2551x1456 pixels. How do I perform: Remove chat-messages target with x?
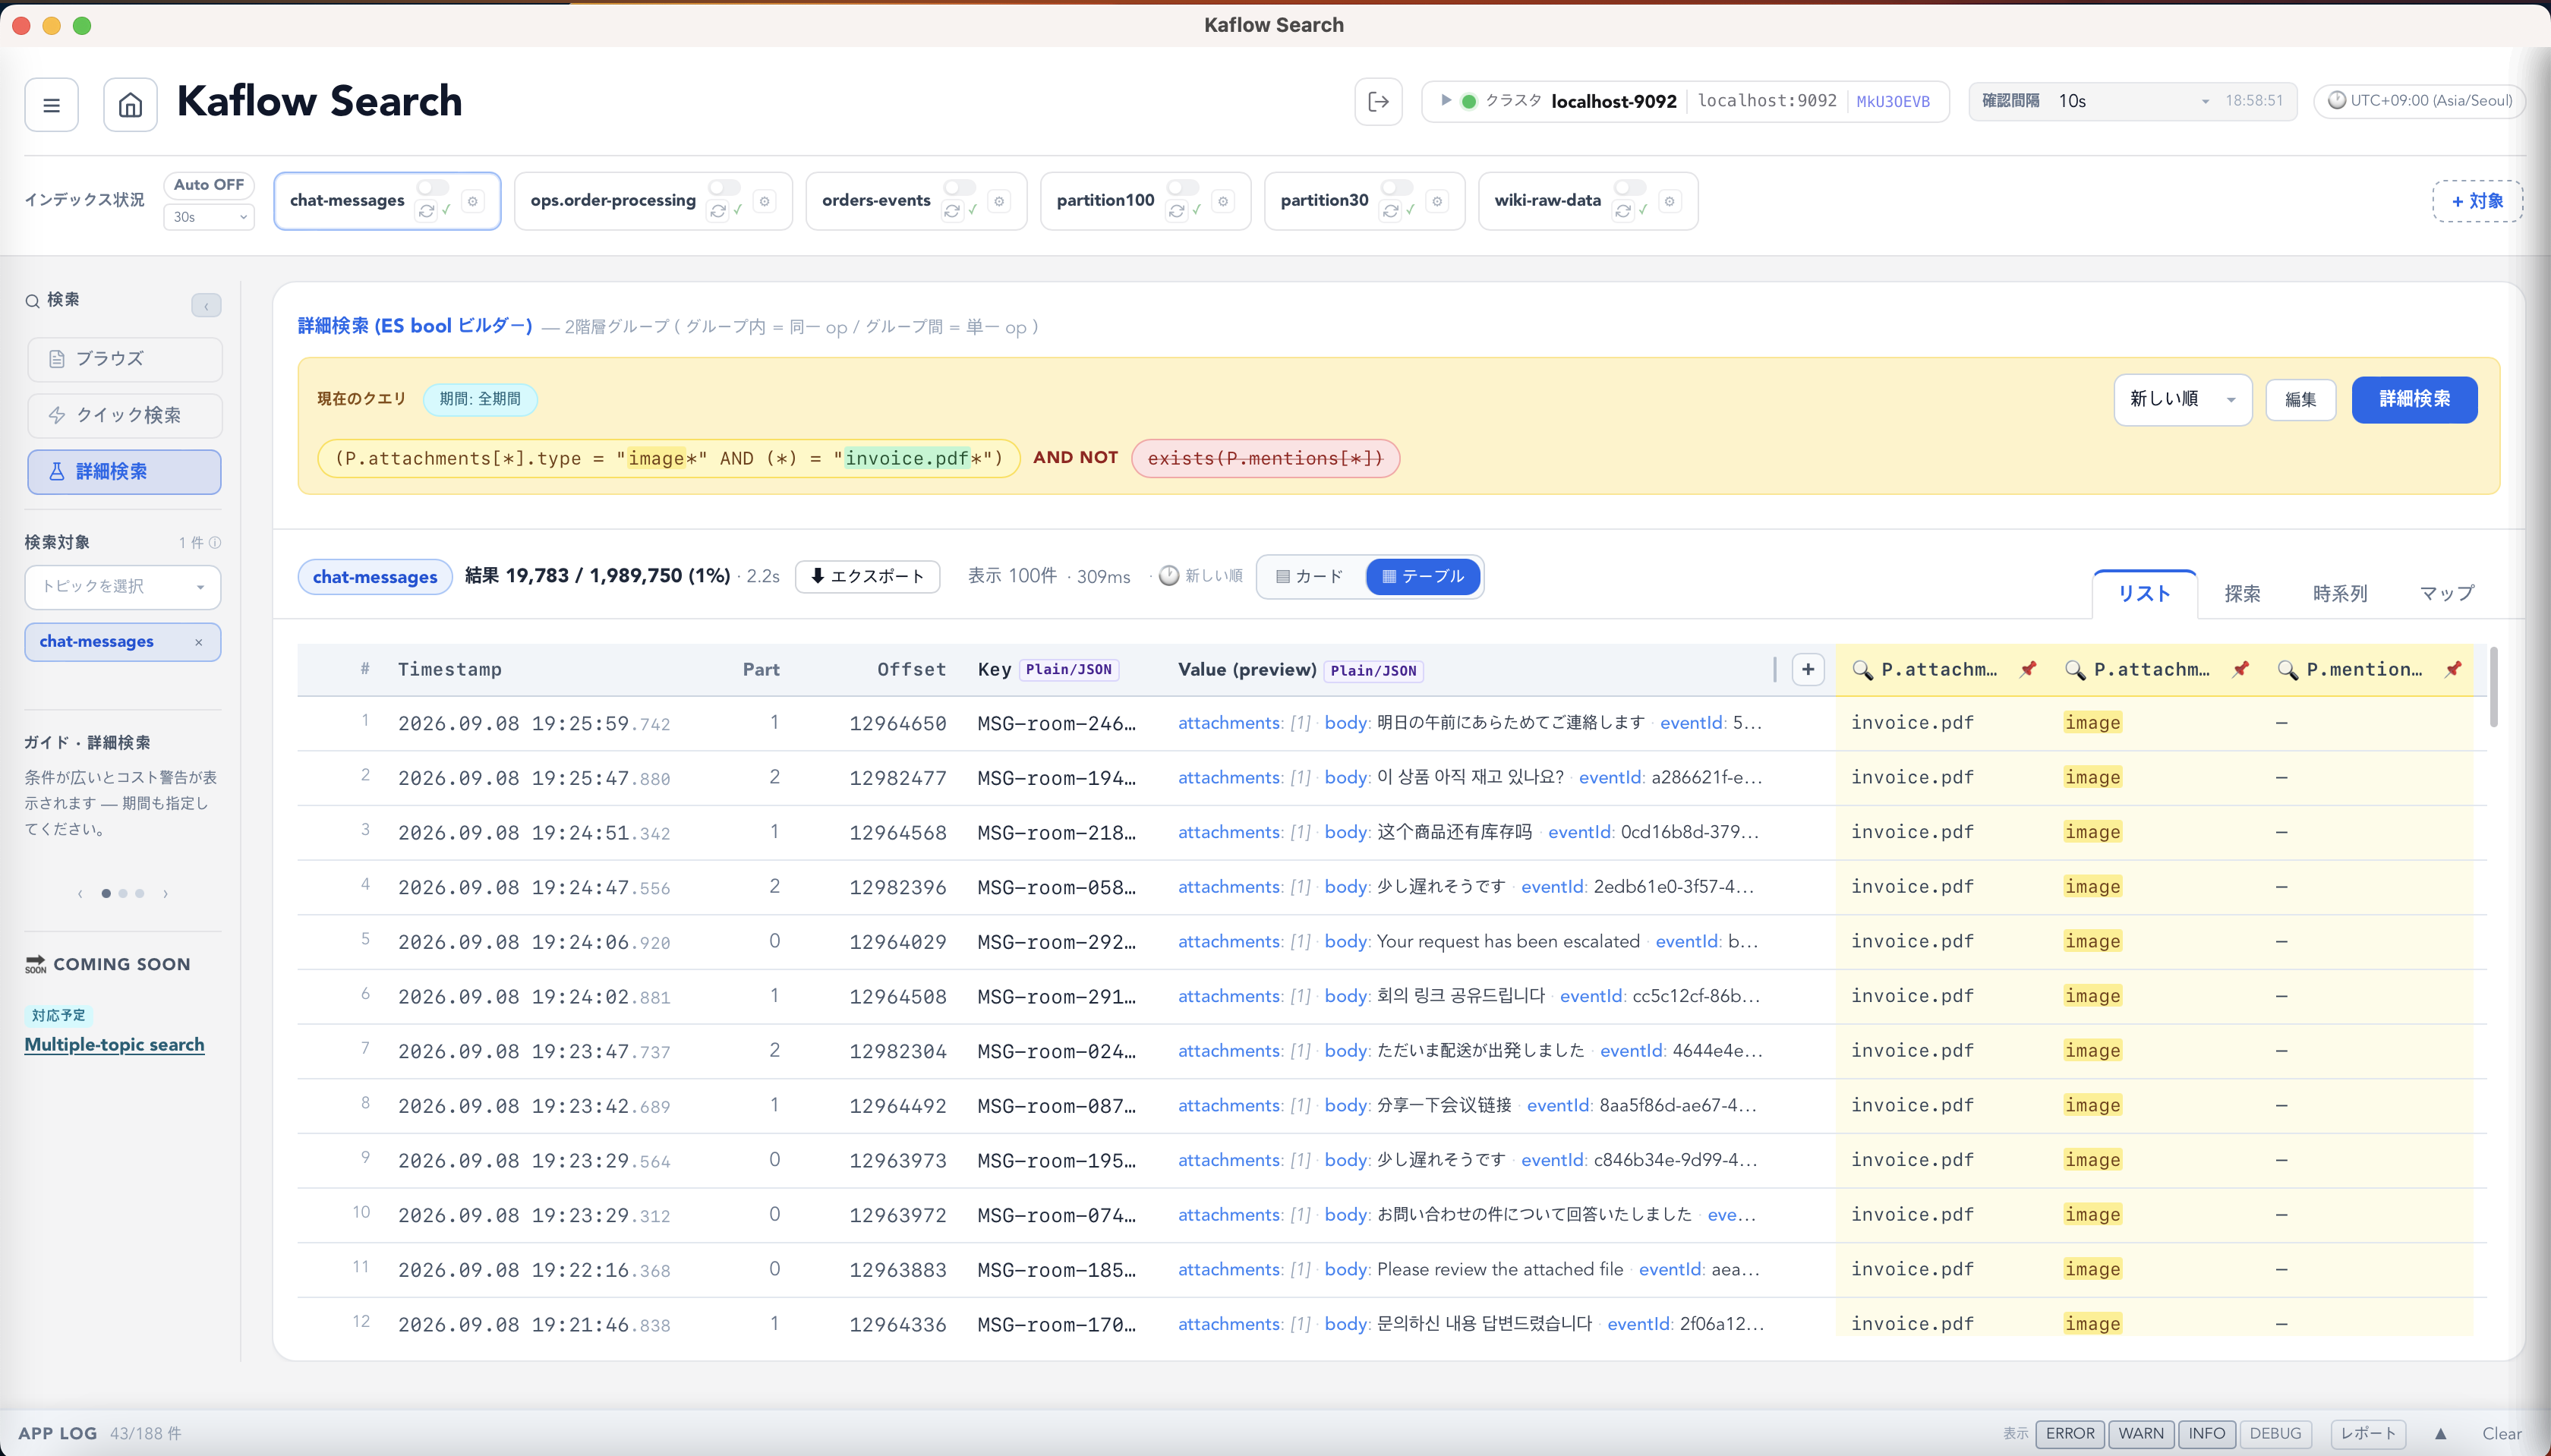(x=198, y=642)
